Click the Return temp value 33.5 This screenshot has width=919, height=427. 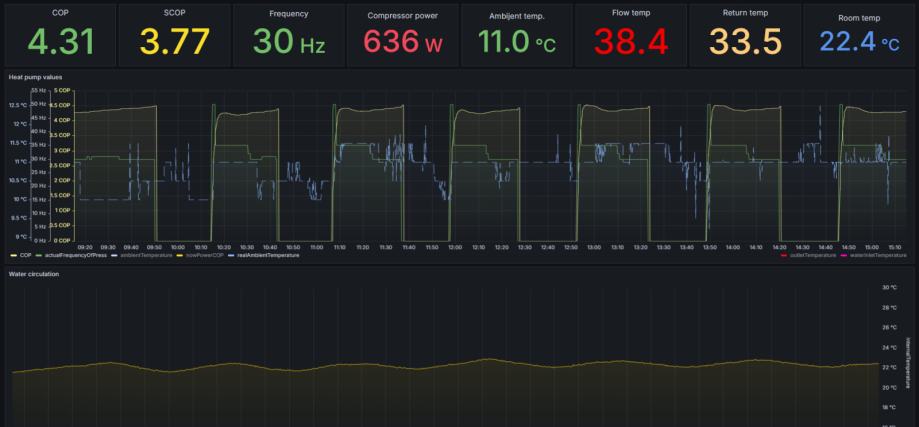pos(746,42)
